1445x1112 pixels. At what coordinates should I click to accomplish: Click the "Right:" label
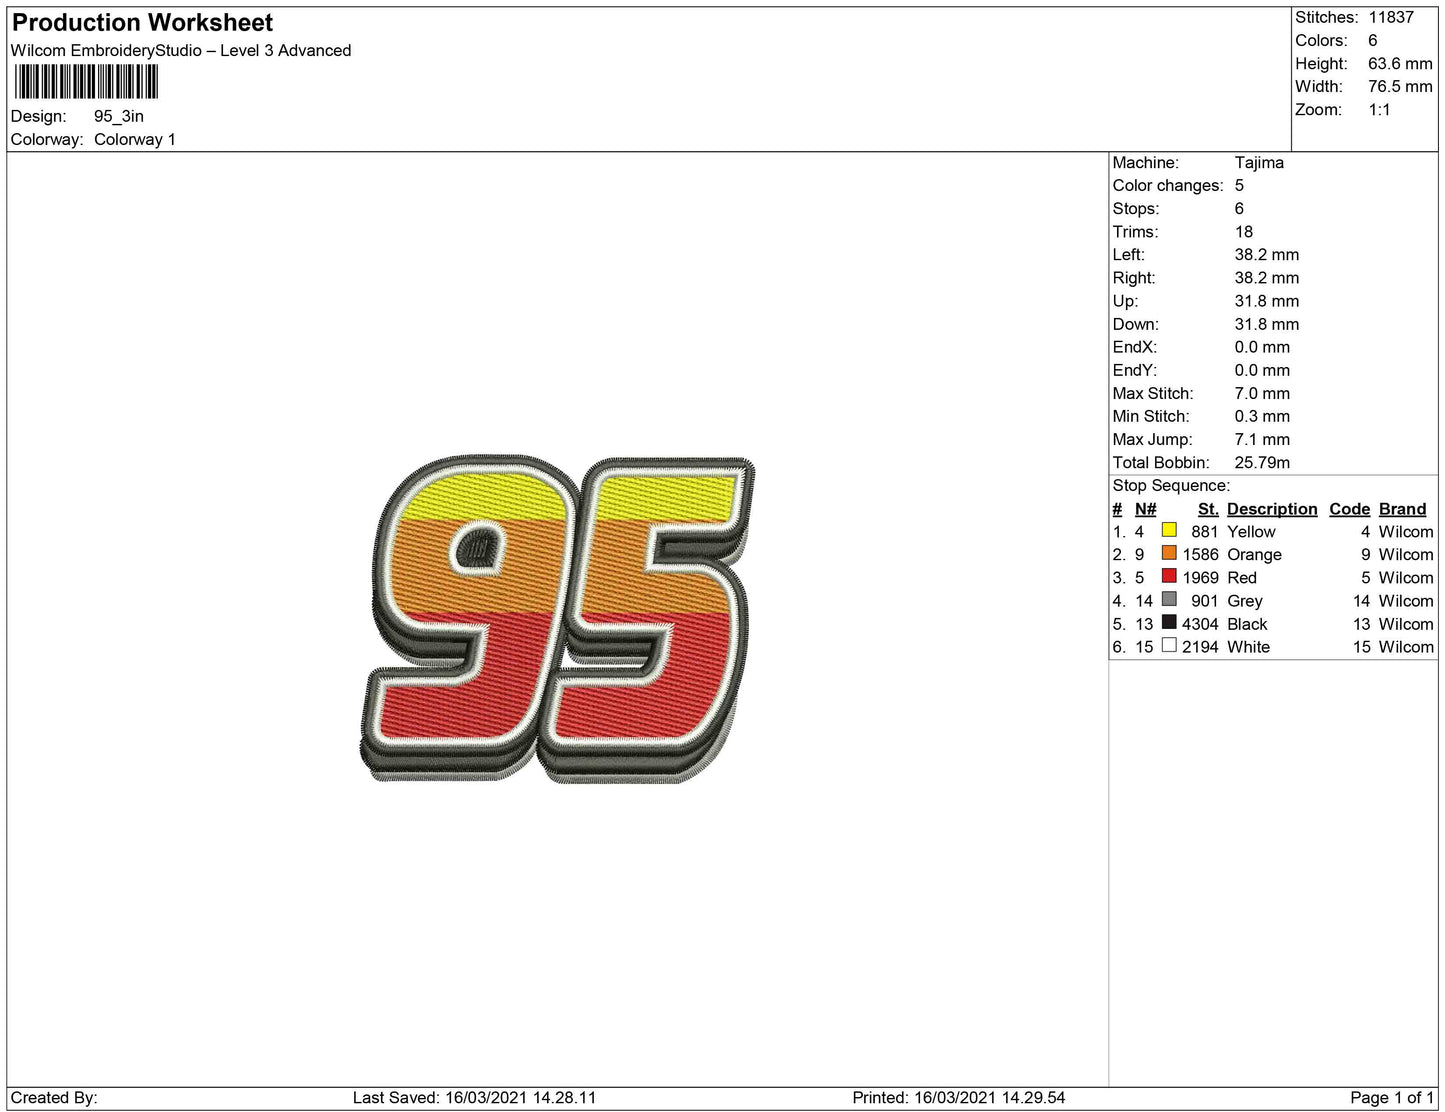1134,278
